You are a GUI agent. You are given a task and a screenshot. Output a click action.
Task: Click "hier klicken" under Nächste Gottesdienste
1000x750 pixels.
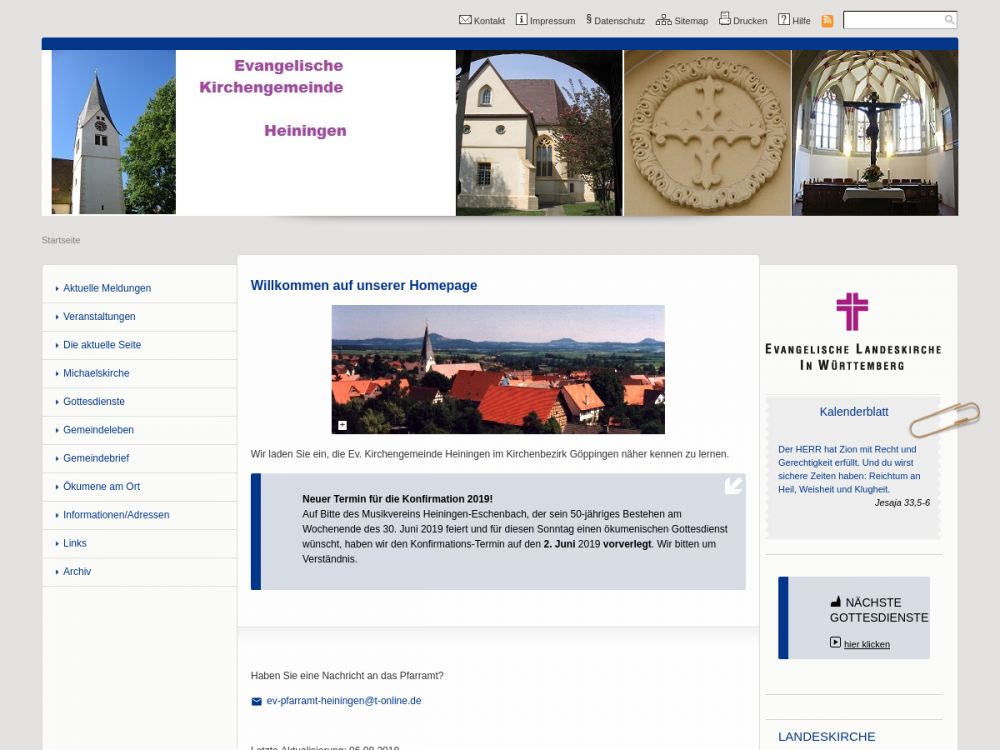(x=866, y=644)
